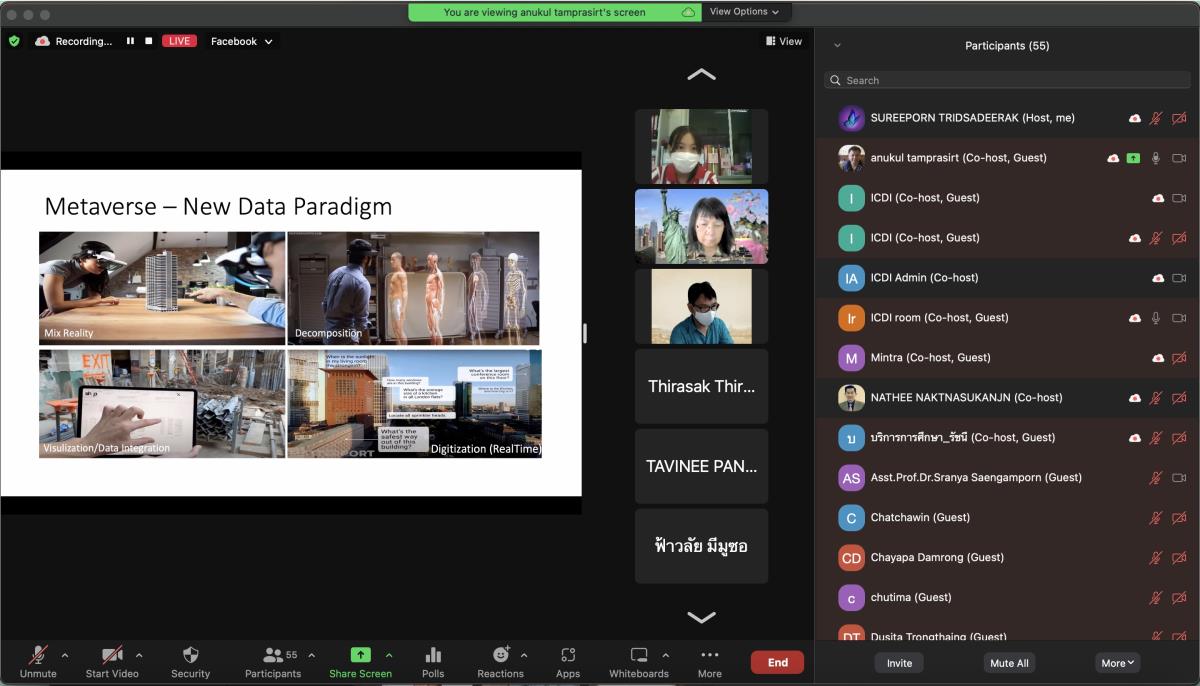The image size is (1200, 686).
Task: Open the Reactions smiley icon
Action: pos(501,655)
